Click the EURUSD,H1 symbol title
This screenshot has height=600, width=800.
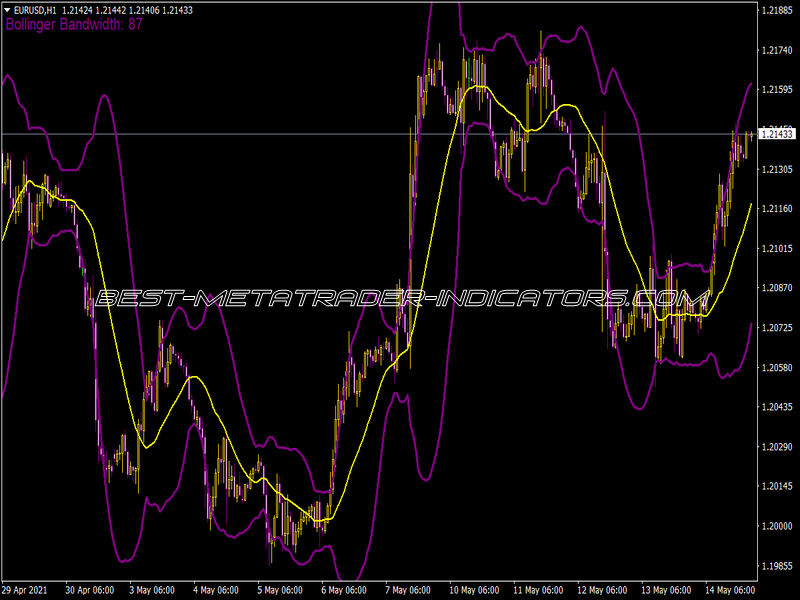[x=35, y=10]
